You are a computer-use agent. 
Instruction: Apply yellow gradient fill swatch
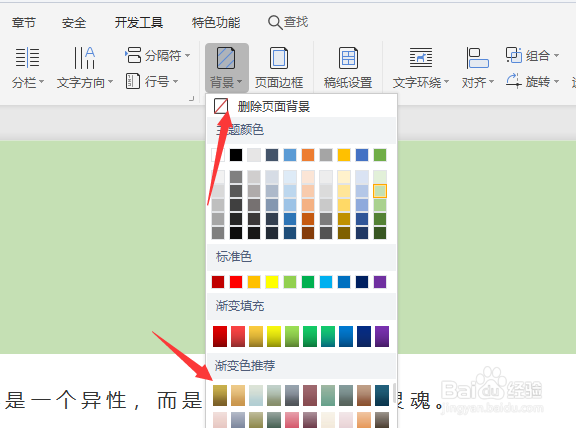pyautogui.click(x=274, y=336)
